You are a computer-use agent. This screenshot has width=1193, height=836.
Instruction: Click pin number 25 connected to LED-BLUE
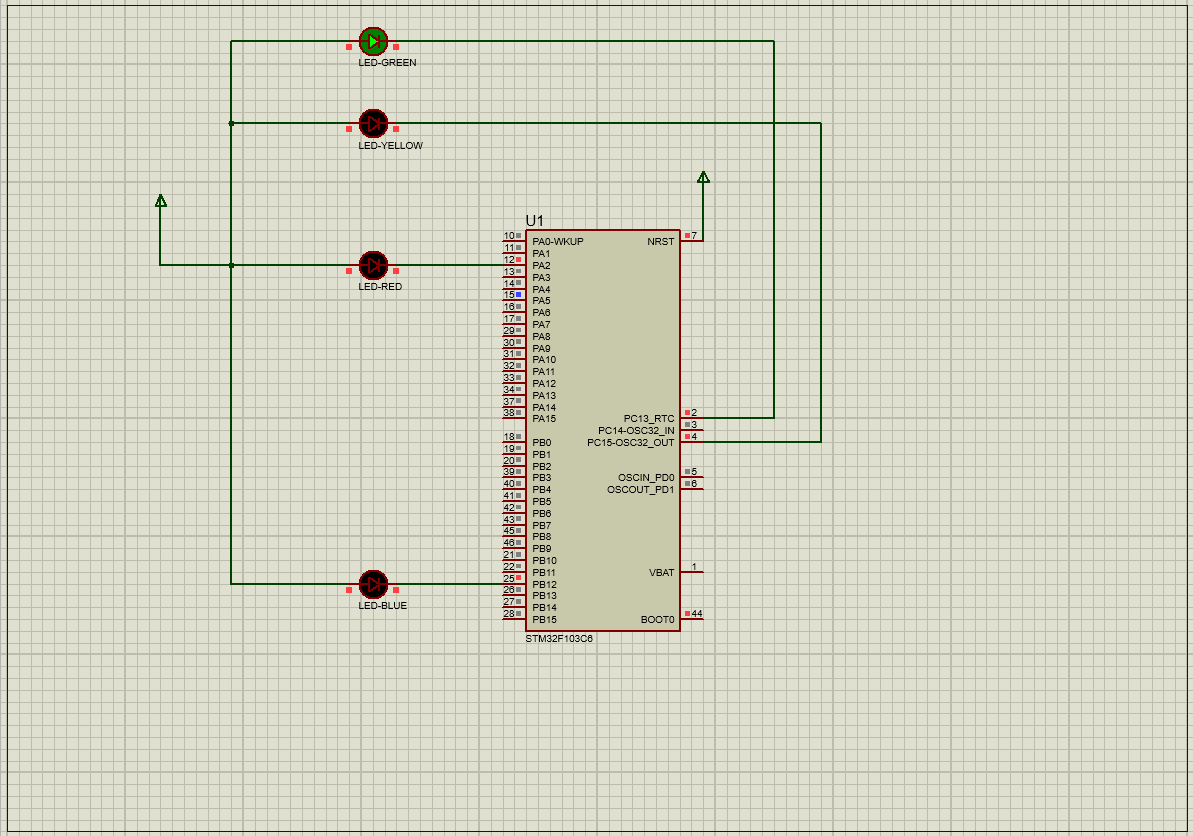[x=509, y=579]
